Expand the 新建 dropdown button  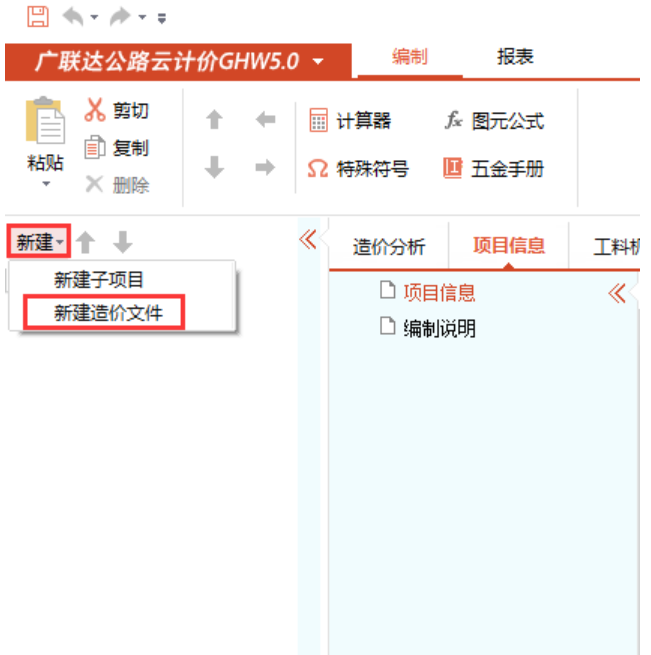pos(40,242)
